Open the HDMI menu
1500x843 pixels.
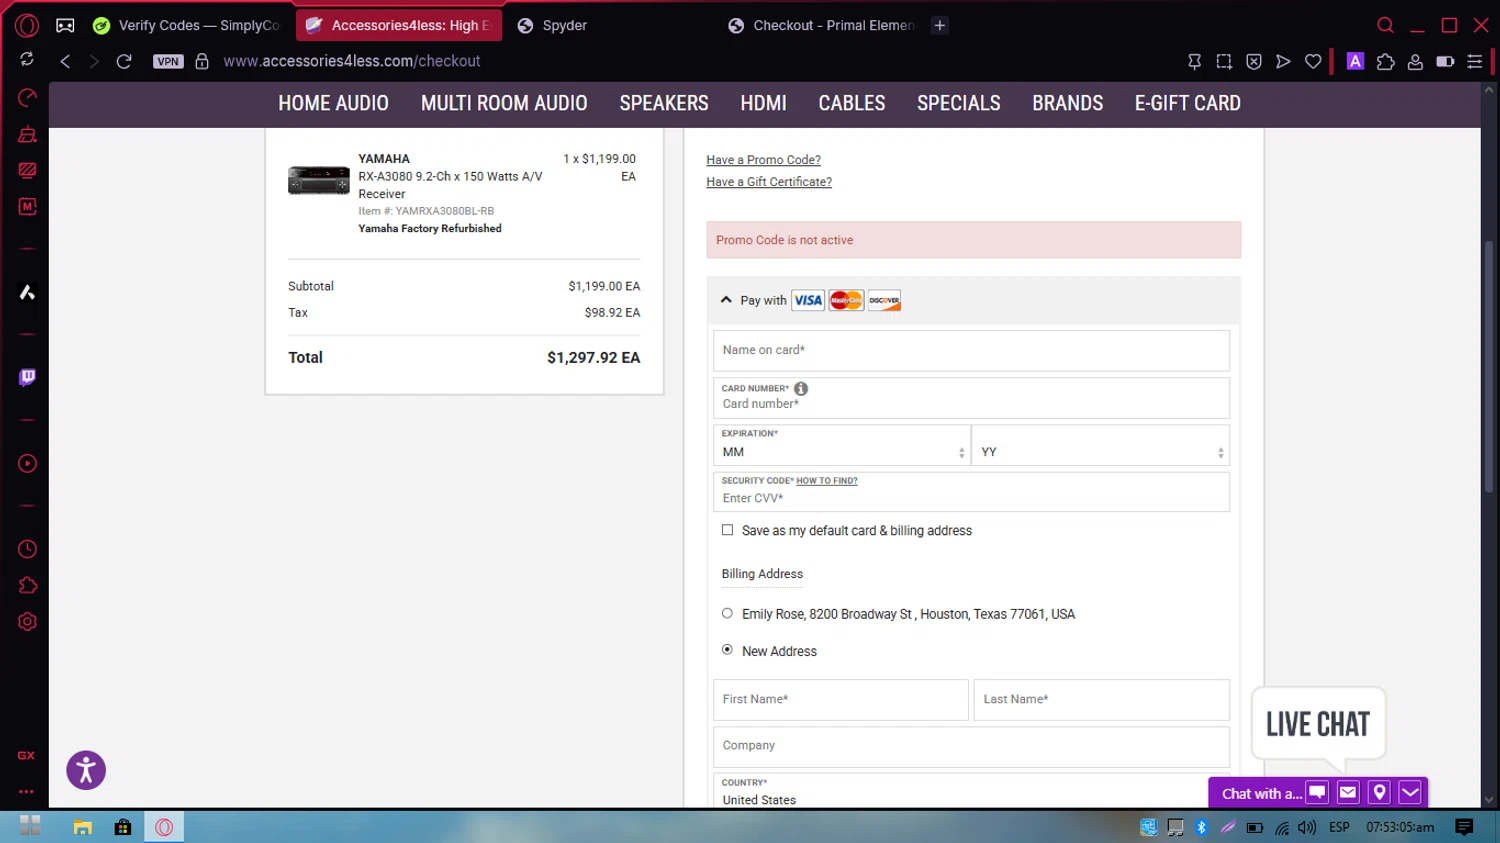[763, 103]
